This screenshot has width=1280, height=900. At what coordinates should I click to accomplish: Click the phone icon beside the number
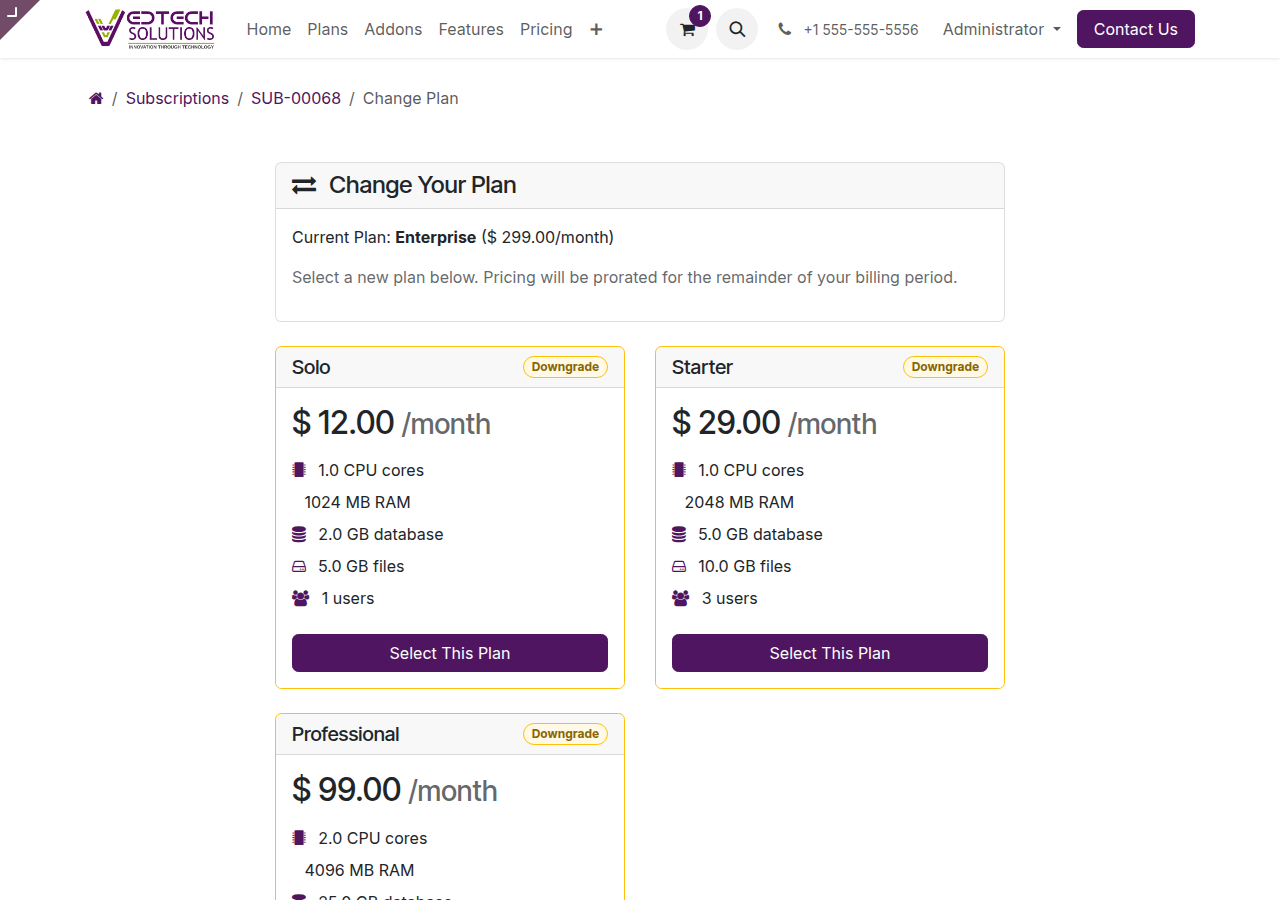[x=784, y=29]
